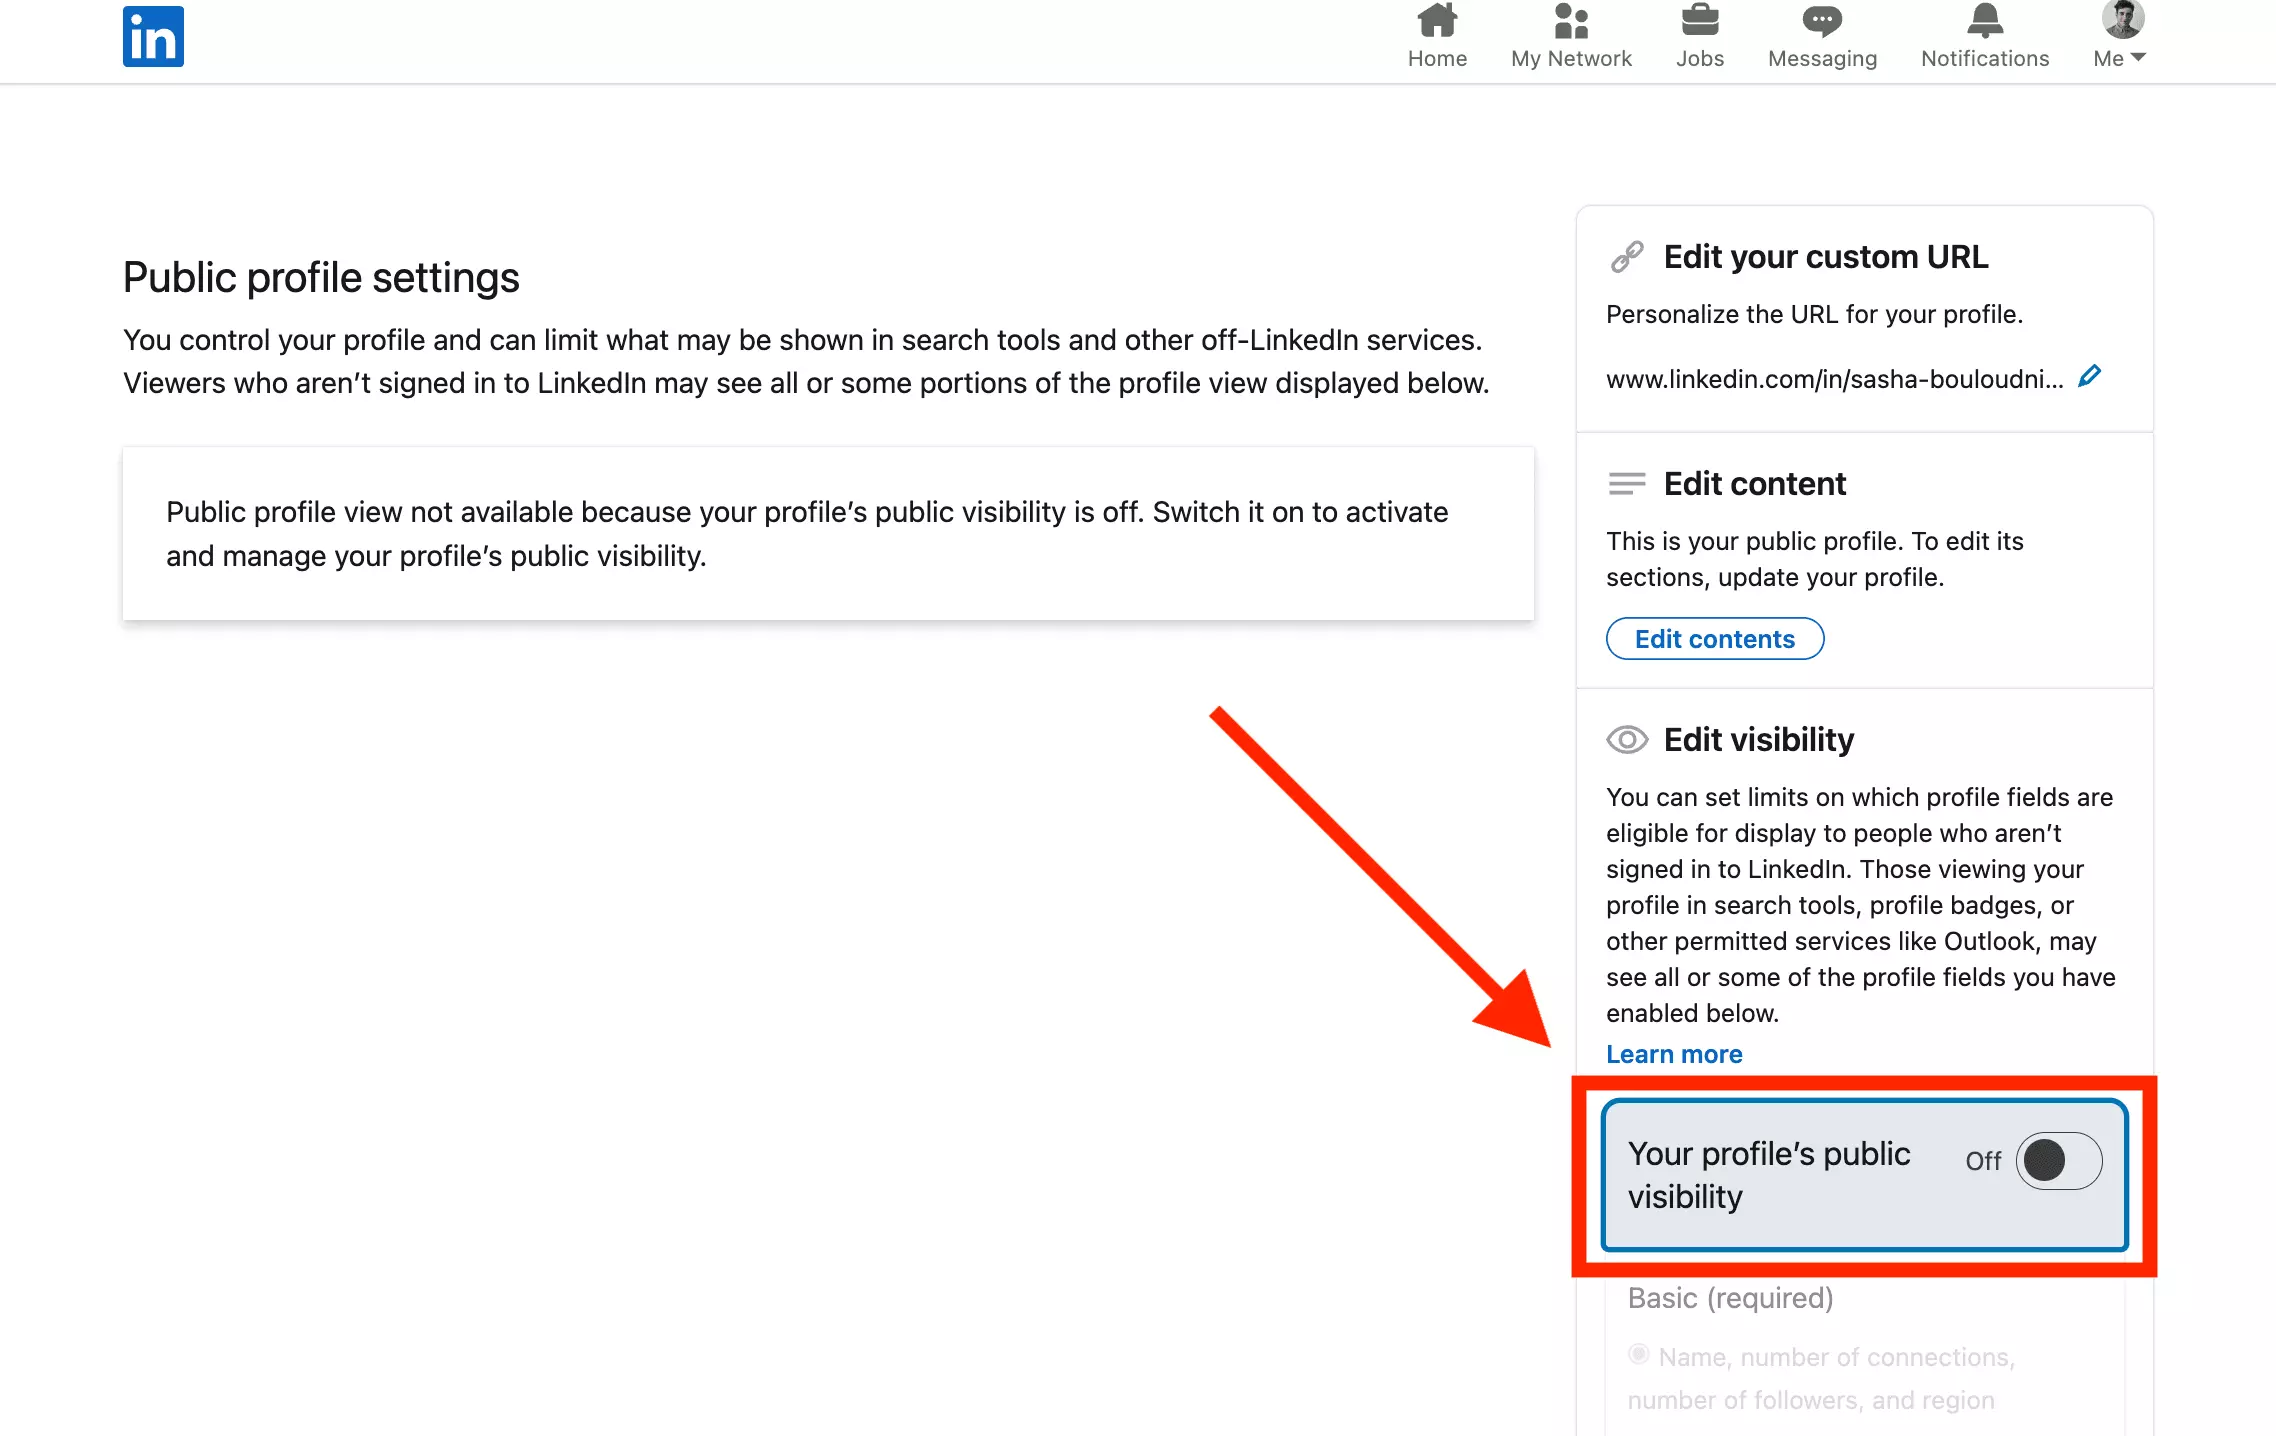This screenshot has width=2276, height=1436.
Task: Expand the Me dropdown arrow
Action: (x=2138, y=58)
